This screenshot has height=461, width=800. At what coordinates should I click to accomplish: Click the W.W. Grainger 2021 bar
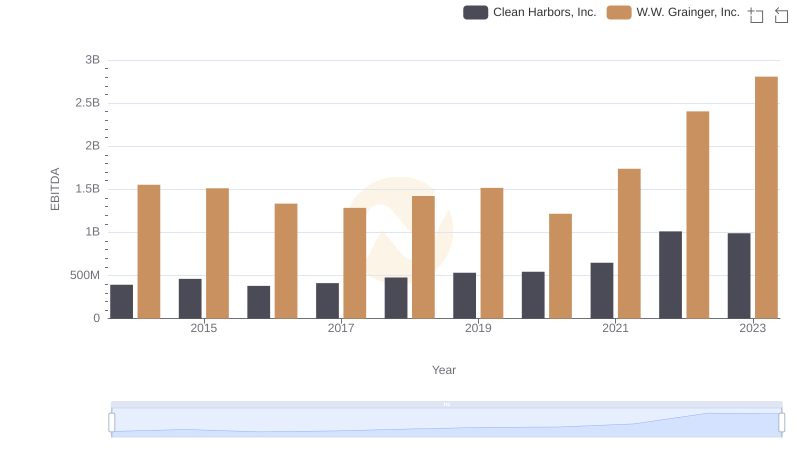(x=629, y=244)
